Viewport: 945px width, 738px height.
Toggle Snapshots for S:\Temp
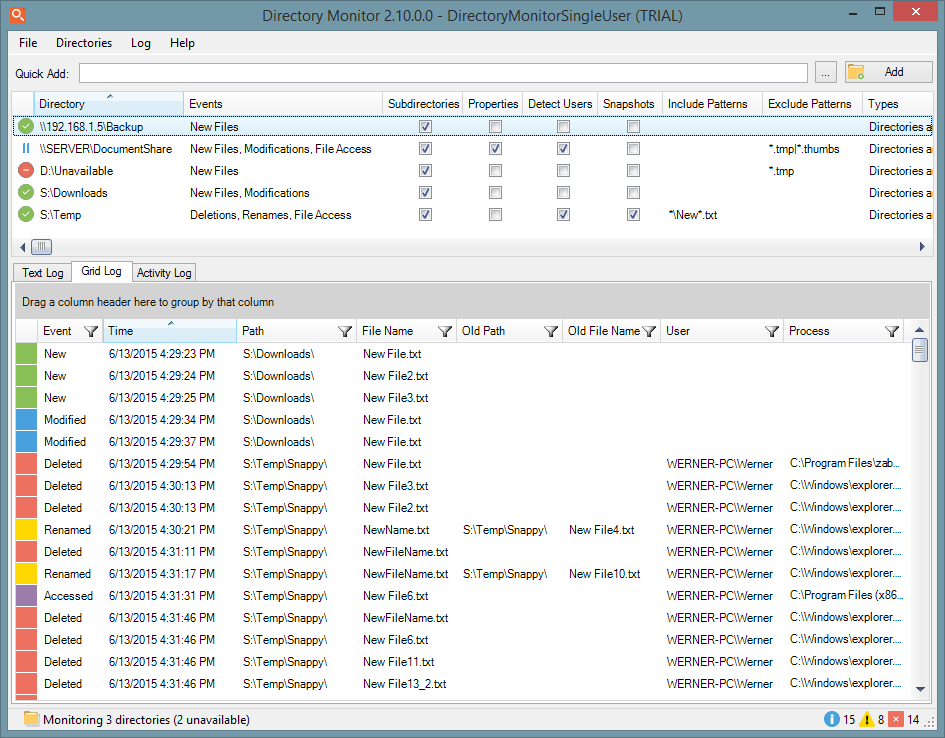pyautogui.click(x=633, y=214)
